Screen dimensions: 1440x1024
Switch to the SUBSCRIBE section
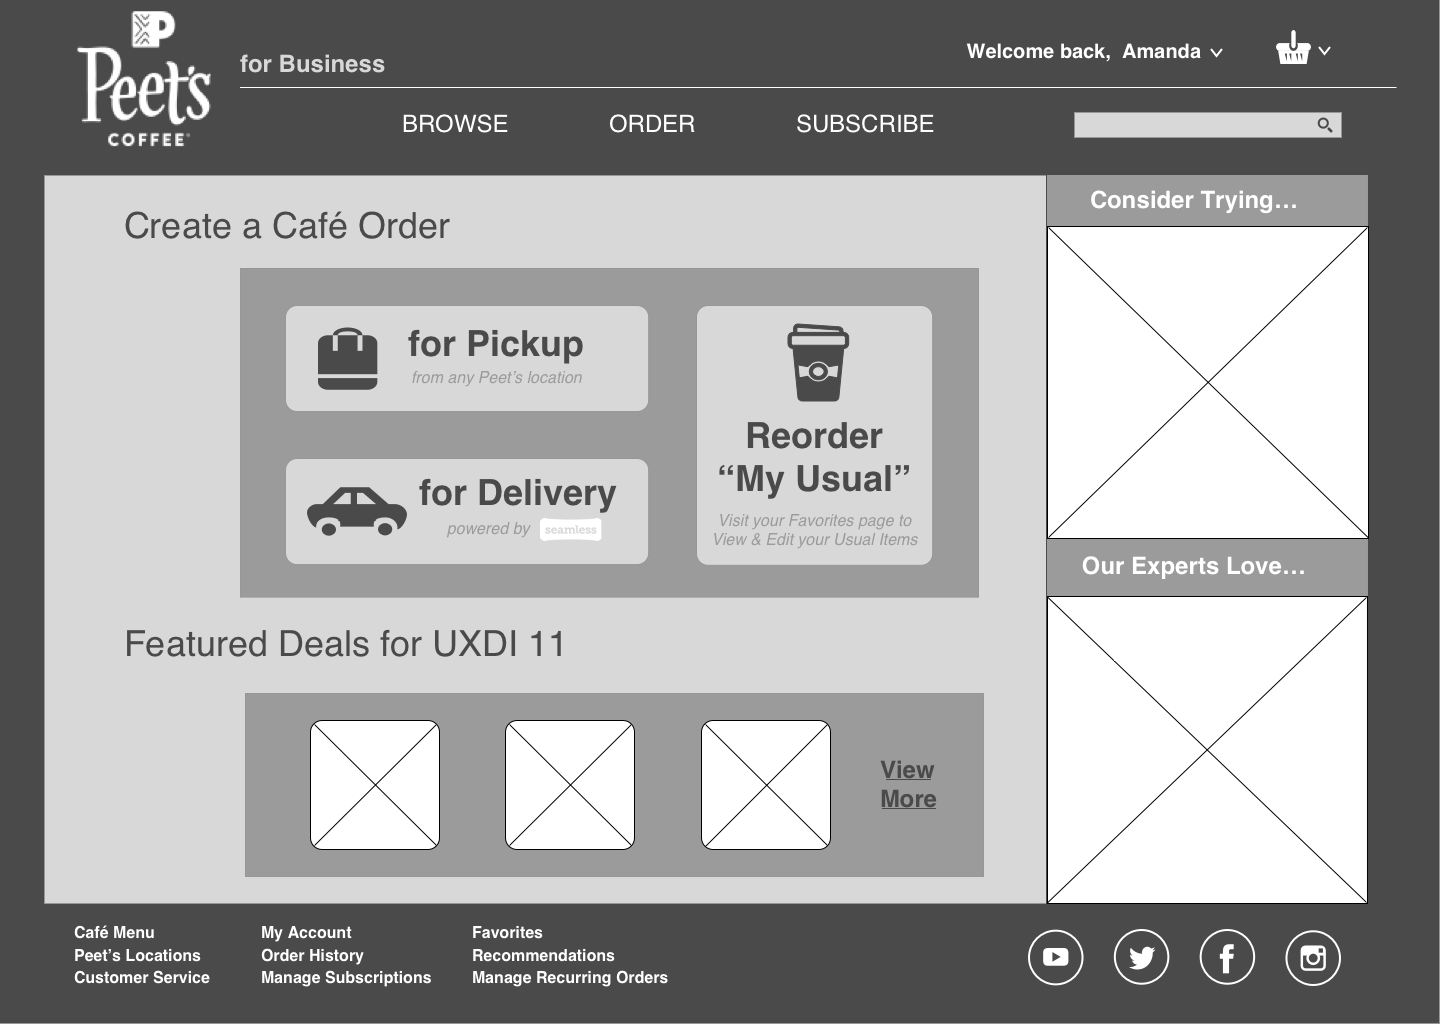point(864,124)
